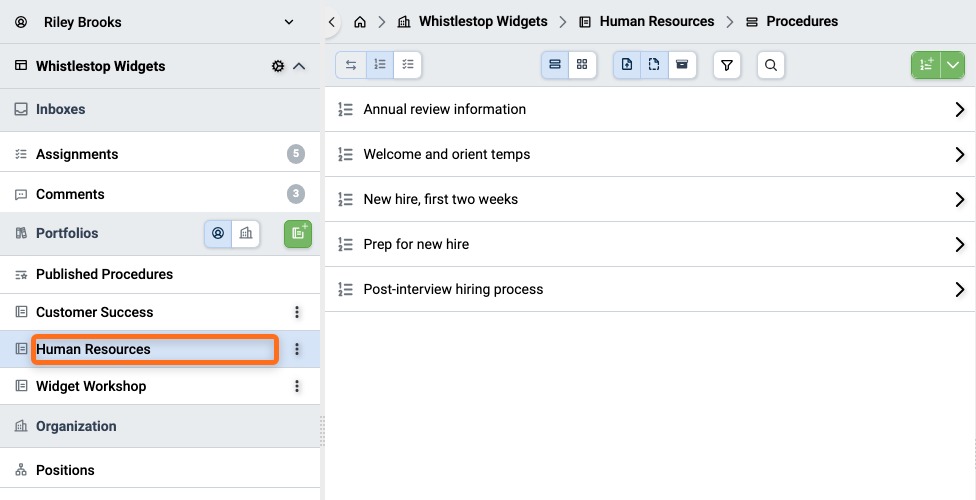The height and width of the screenshot is (500, 976).
Task: Toggle the draft documents filter (dashed page)
Action: pos(654,65)
